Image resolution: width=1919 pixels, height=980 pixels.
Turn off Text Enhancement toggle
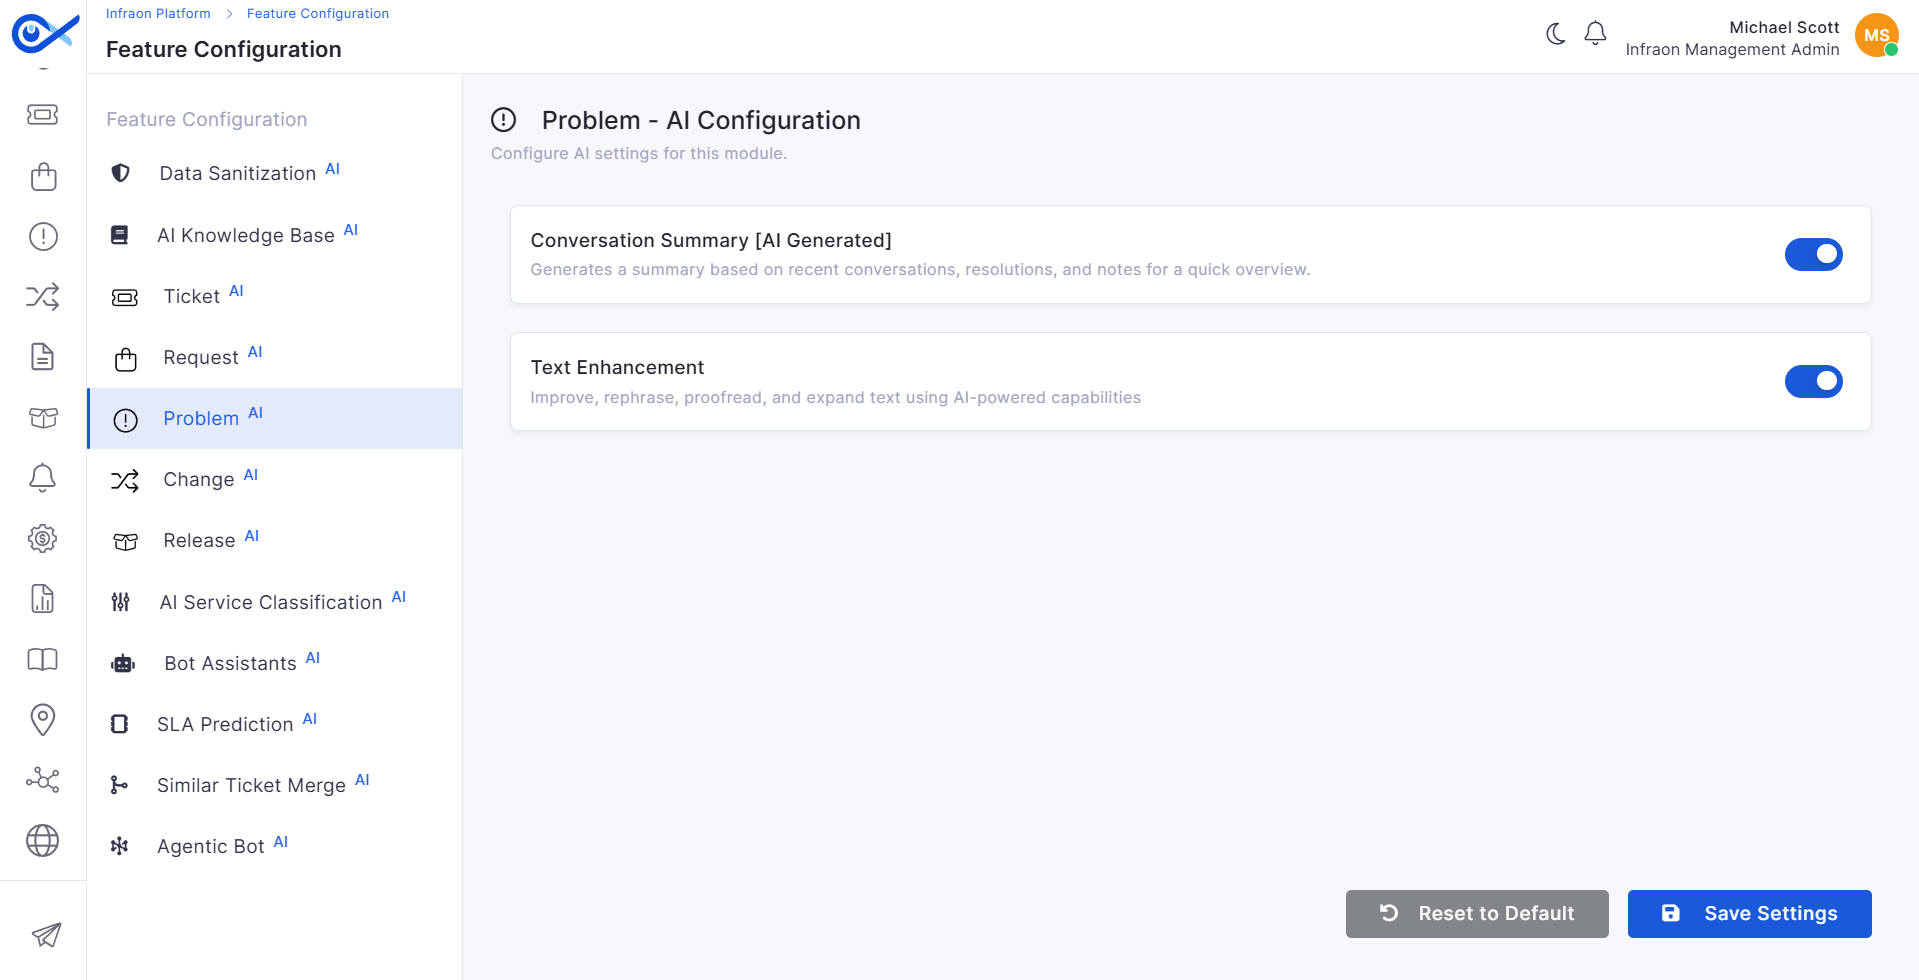(x=1813, y=381)
